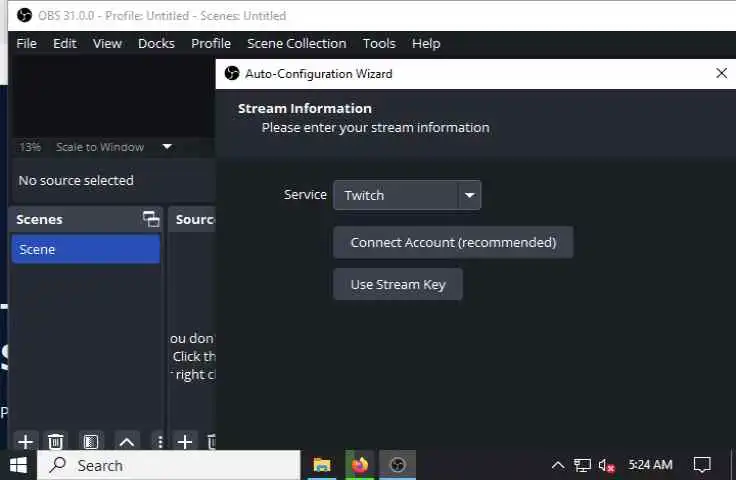The height and width of the screenshot is (480, 736).
Task: Select the Scene item in Scenes list
Action: click(x=85, y=249)
